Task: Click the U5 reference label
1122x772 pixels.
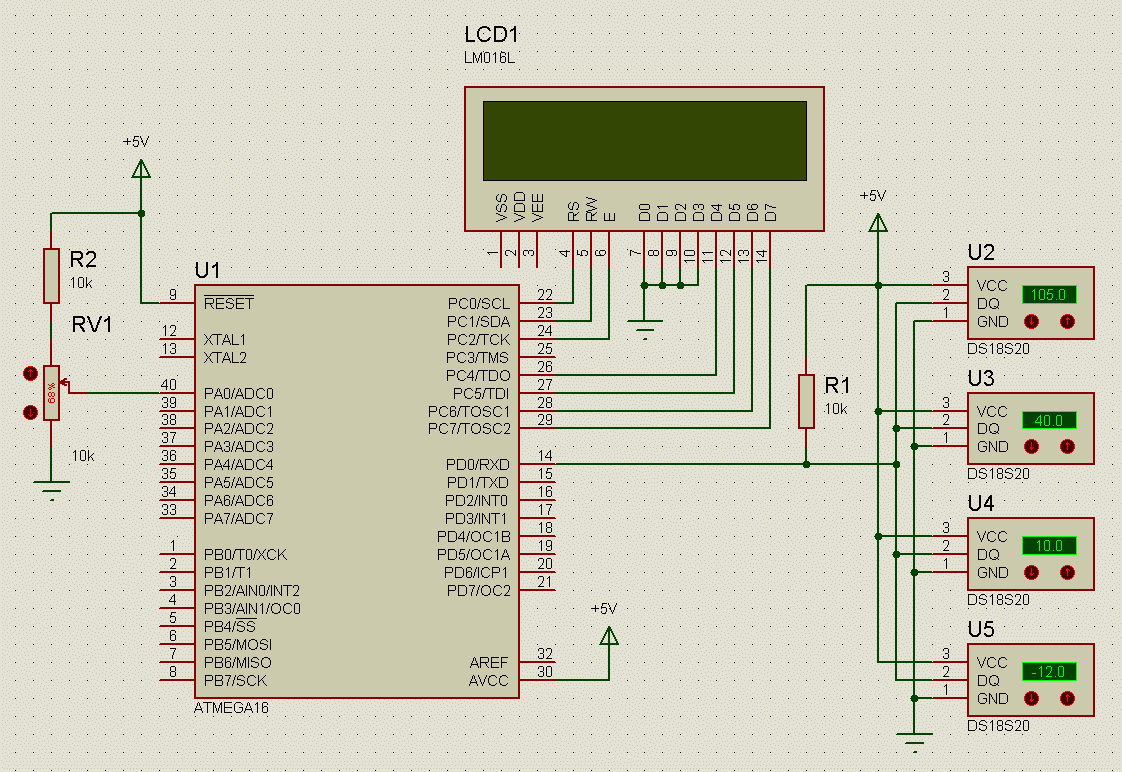Action: point(980,630)
